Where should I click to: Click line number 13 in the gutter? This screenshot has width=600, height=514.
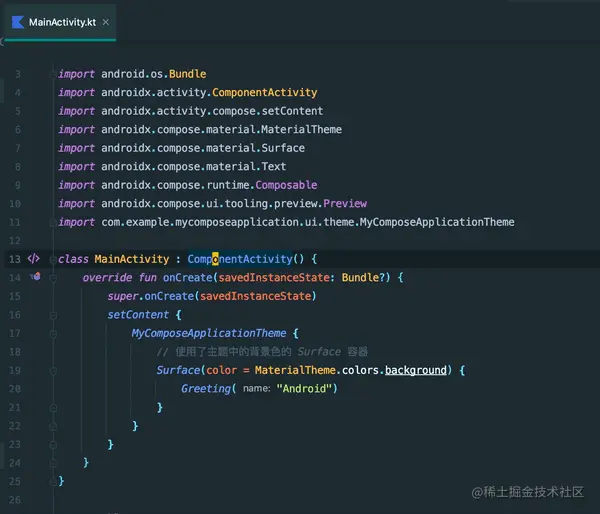(15, 259)
